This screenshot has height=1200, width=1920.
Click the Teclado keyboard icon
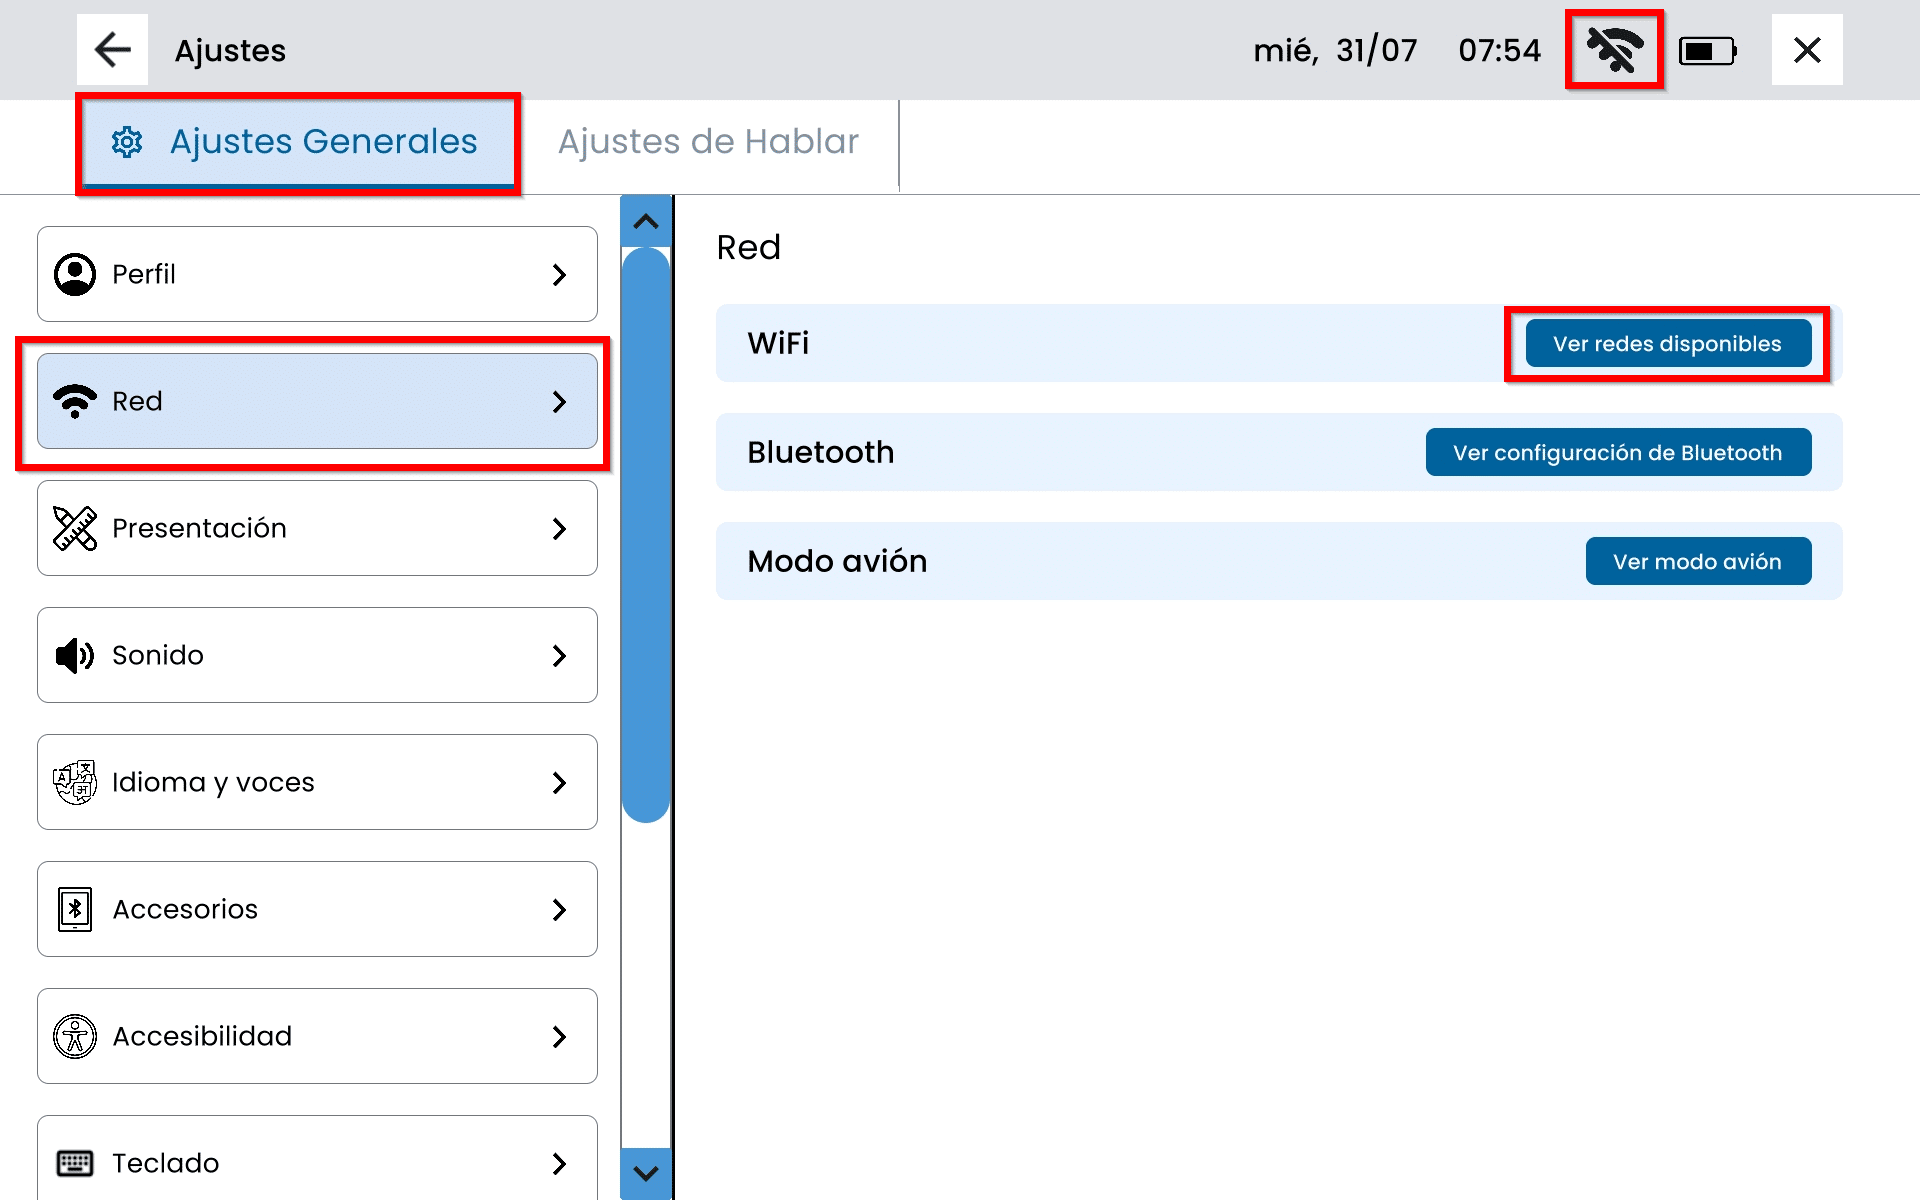[x=75, y=1163]
